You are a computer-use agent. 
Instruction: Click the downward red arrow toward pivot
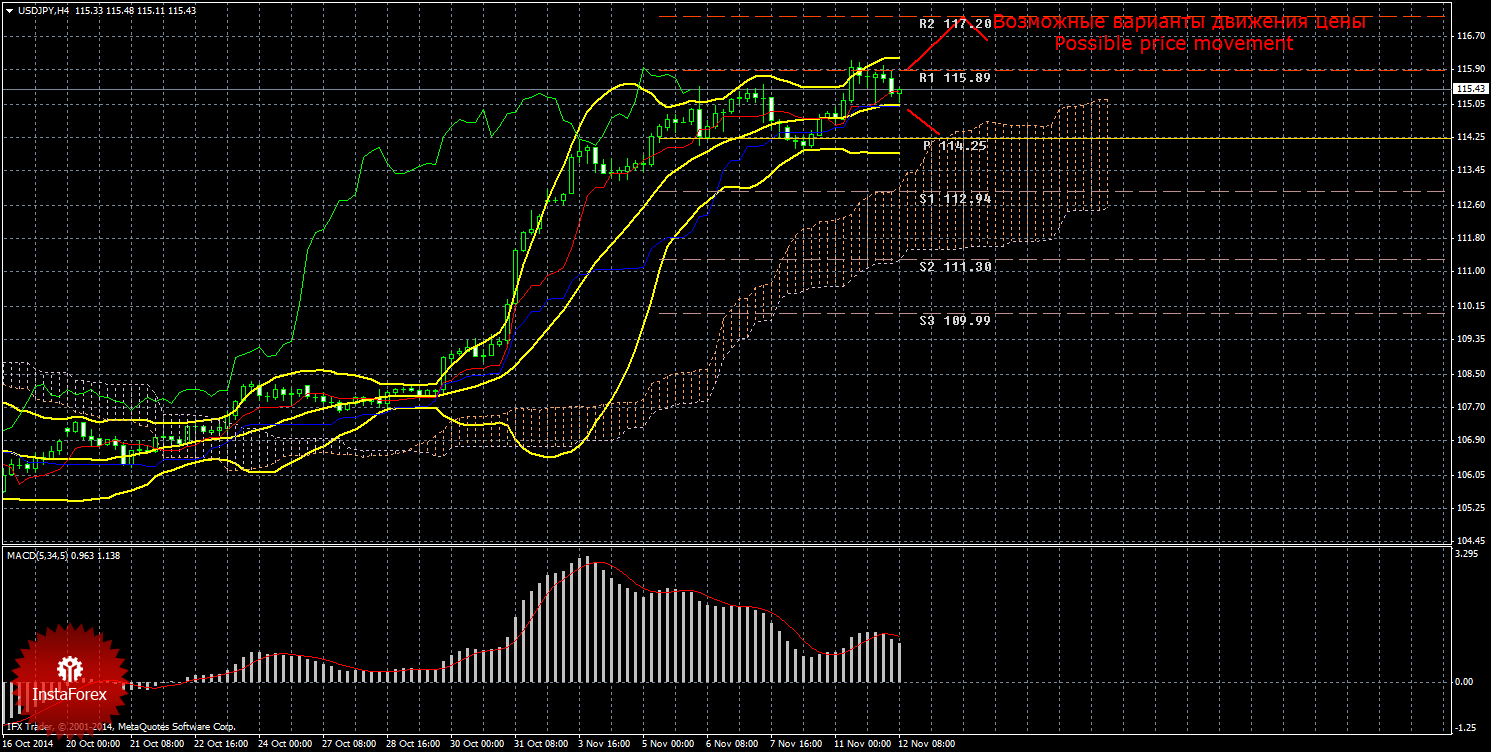[x=923, y=120]
